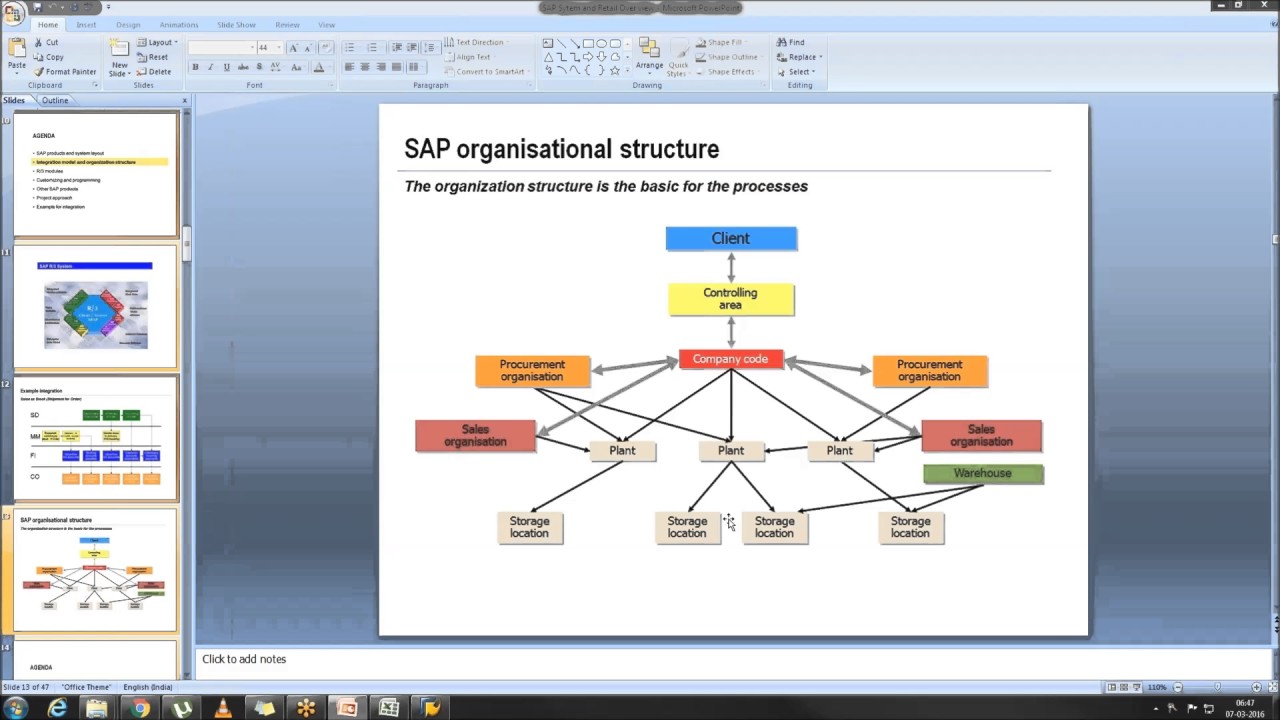Clear all formatting
Image resolution: width=1280 pixels, height=720 pixels.
[326, 47]
